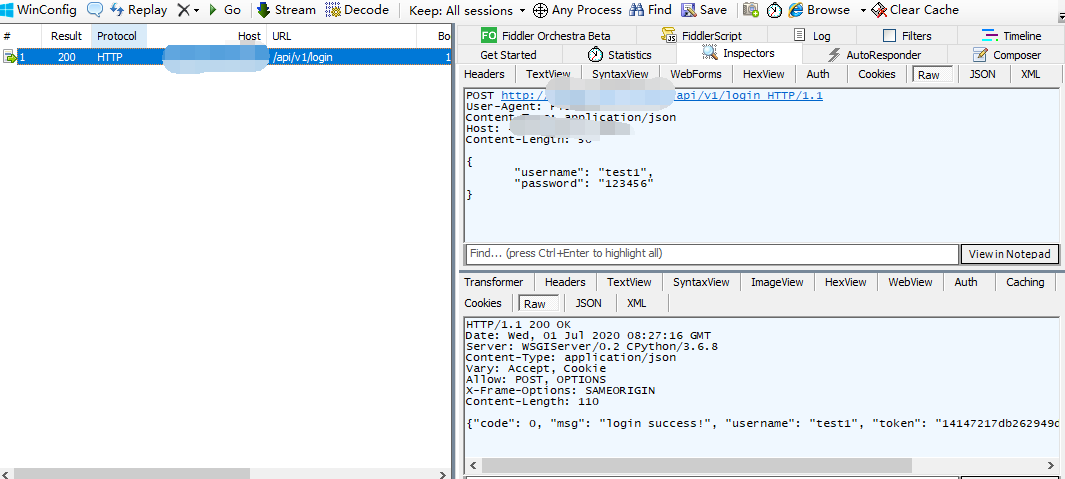Toggle Stream mode in the toolbar
Screen dimensions: 1065x479
coord(285,10)
